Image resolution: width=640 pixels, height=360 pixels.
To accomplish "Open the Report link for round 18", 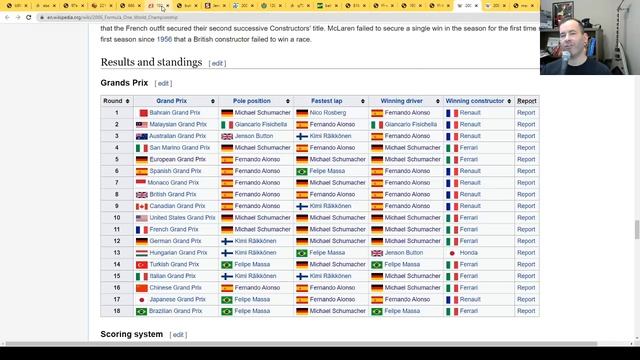I will 526,311.
